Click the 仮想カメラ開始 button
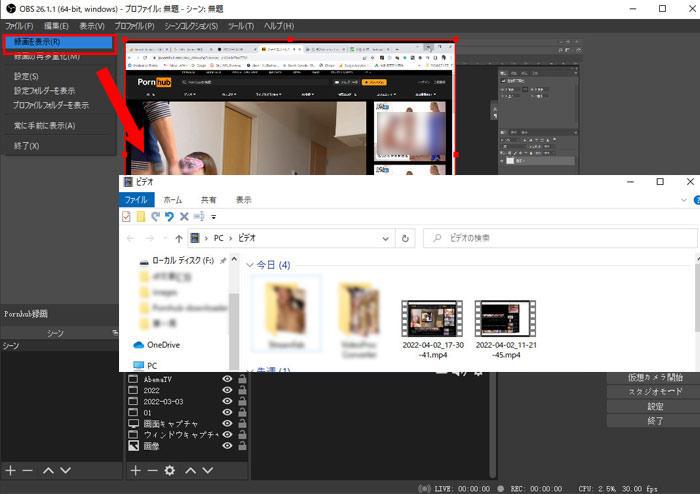 click(x=654, y=378)
